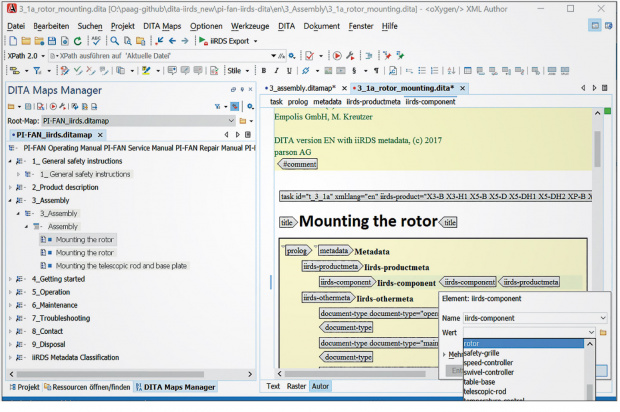Click the Italic formatting icon
This screenshot has height=412, width=620.
pyautogui.click(x=276, y=71)
